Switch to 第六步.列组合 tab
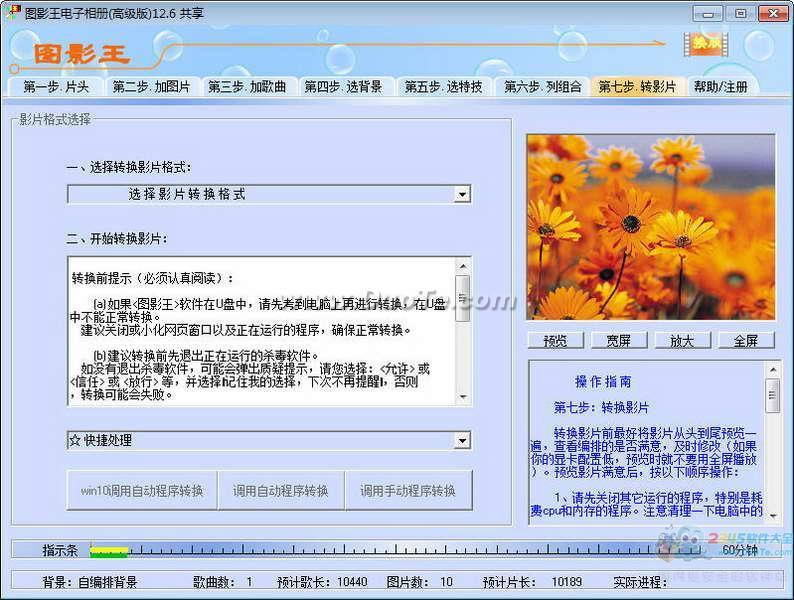Screen dimensions: 794x600 (x=543, y=87)
